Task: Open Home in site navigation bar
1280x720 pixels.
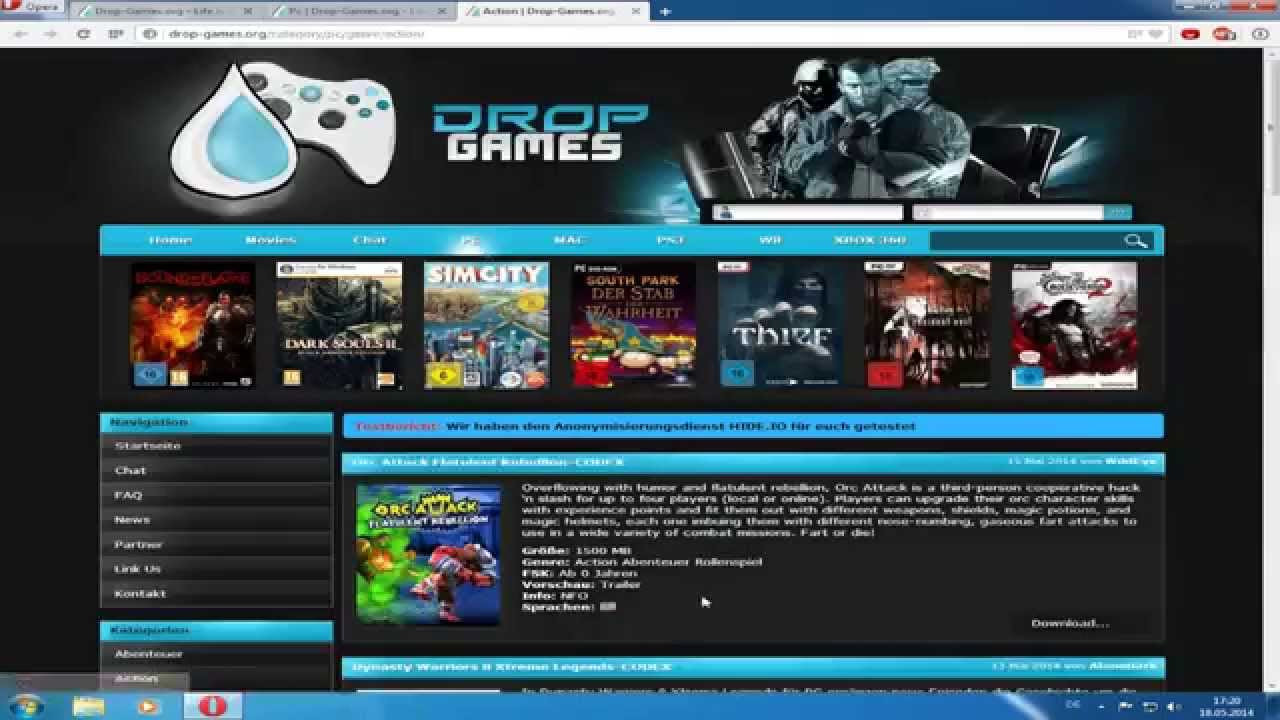Action: pos(170,240)
